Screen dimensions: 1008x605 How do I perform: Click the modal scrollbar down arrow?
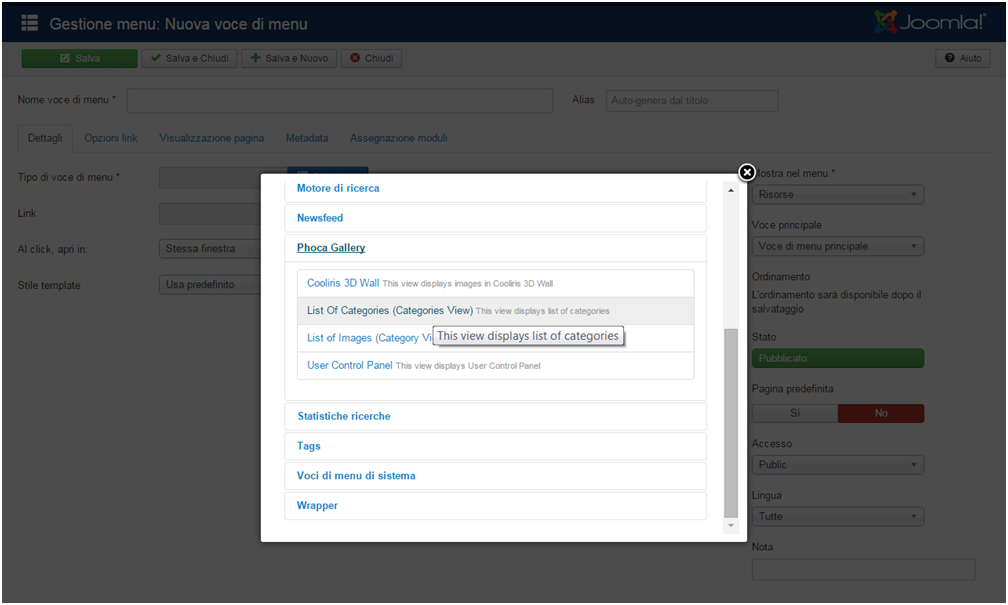pyautogui.click(x=730, y=525)
